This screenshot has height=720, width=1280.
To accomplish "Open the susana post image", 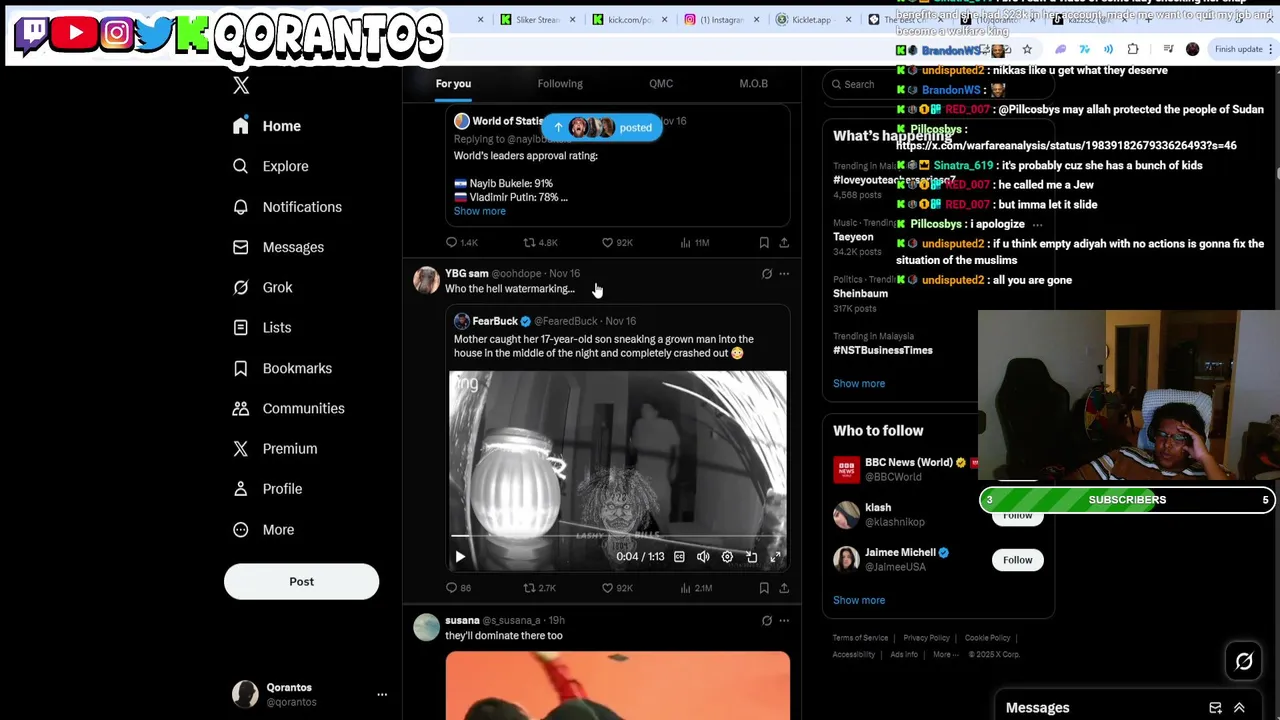I will tap(617, 686).
